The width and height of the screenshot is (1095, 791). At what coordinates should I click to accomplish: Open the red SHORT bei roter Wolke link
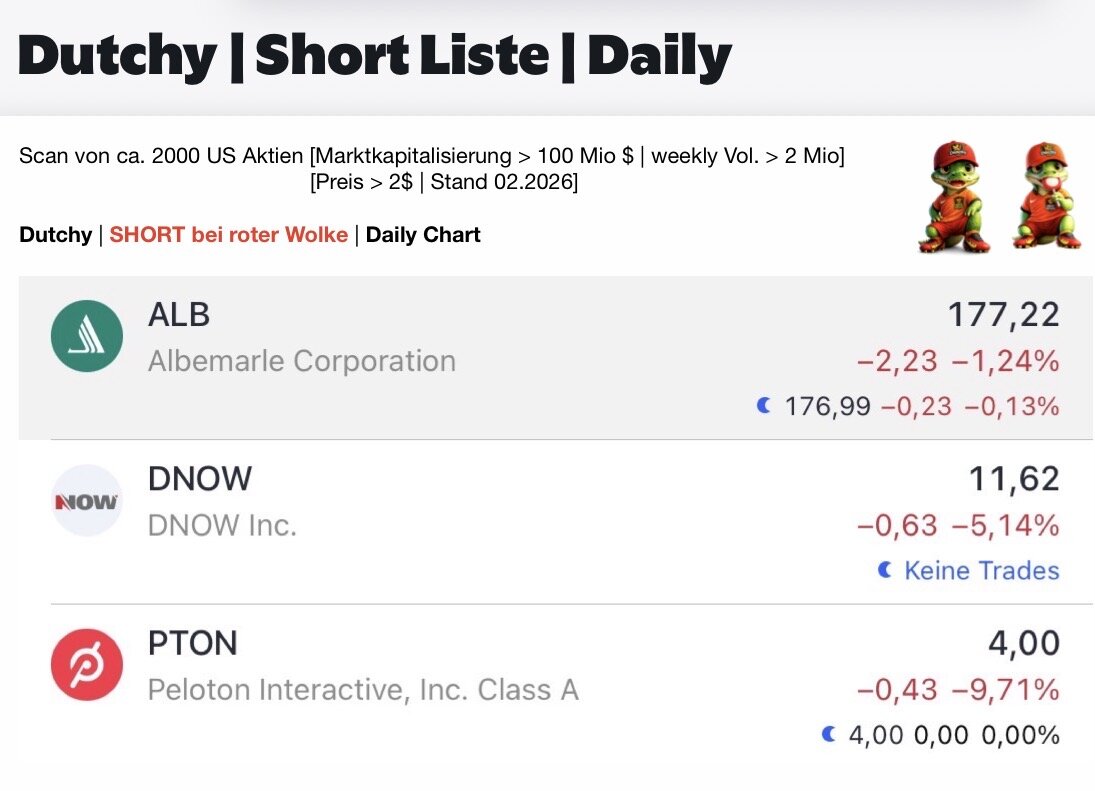pos(229,235)
